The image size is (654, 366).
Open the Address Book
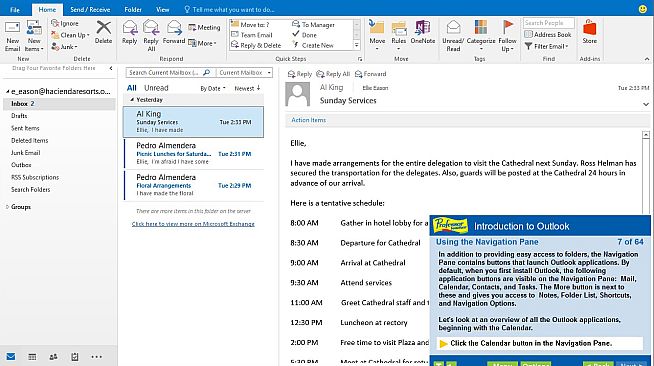548,35
